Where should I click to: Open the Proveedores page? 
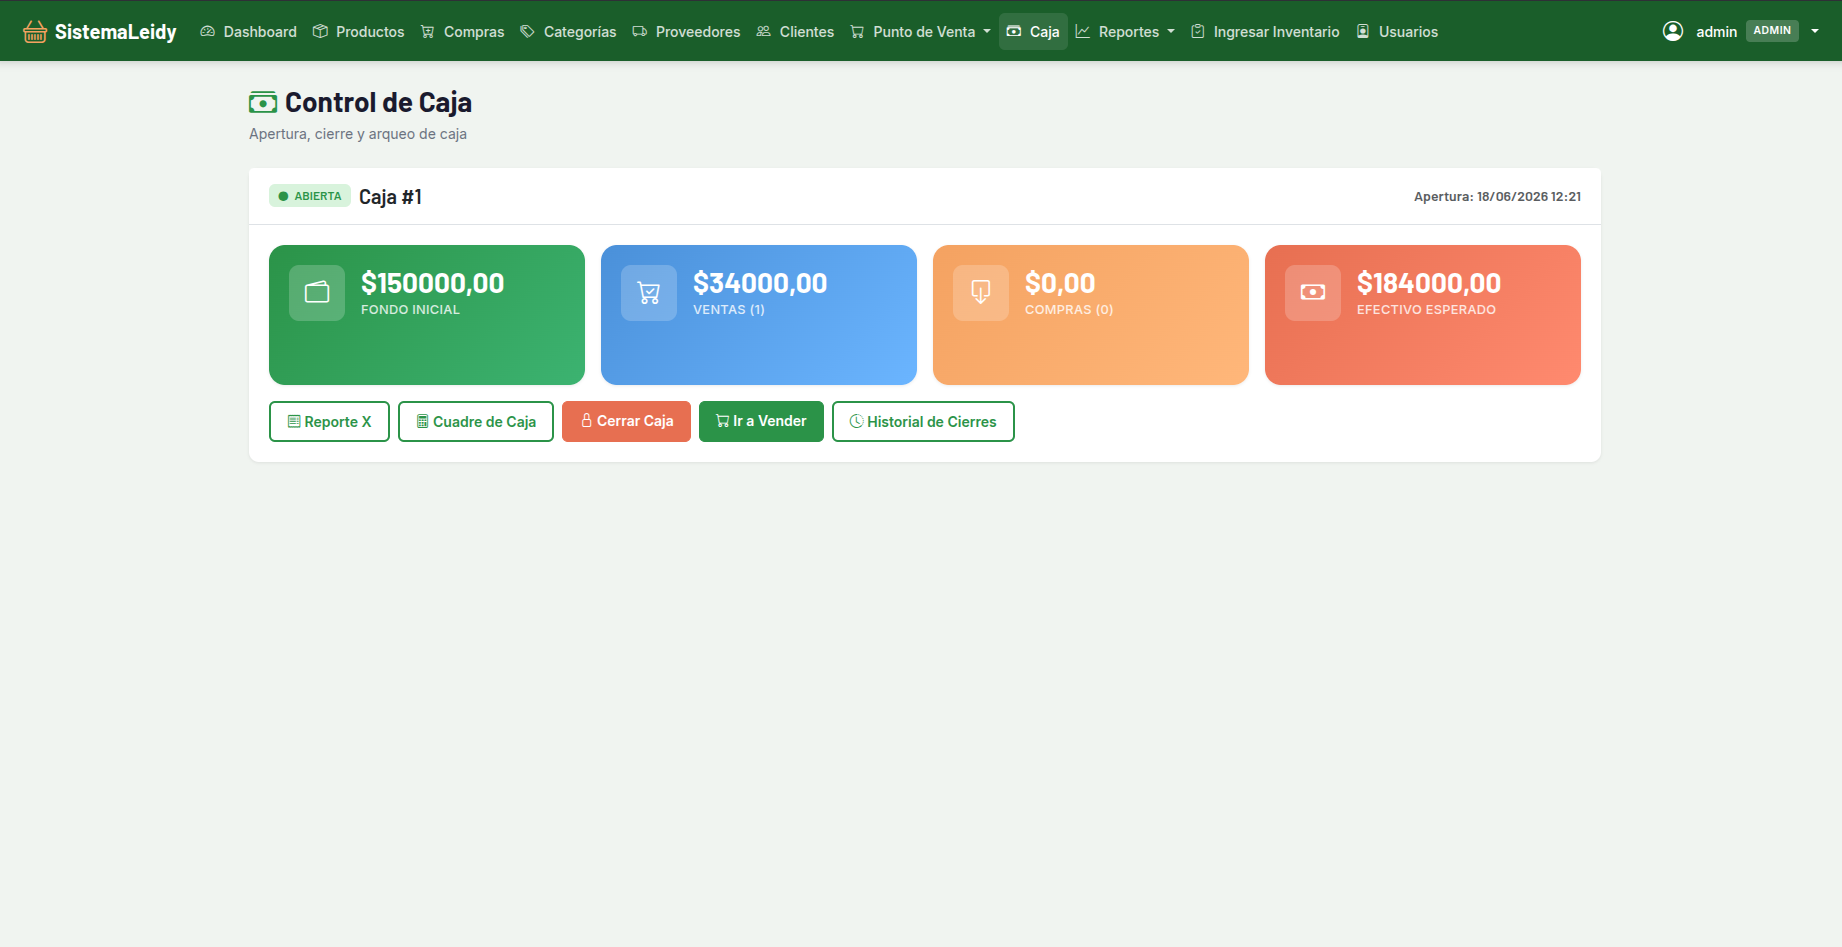[x=686, y=32]
